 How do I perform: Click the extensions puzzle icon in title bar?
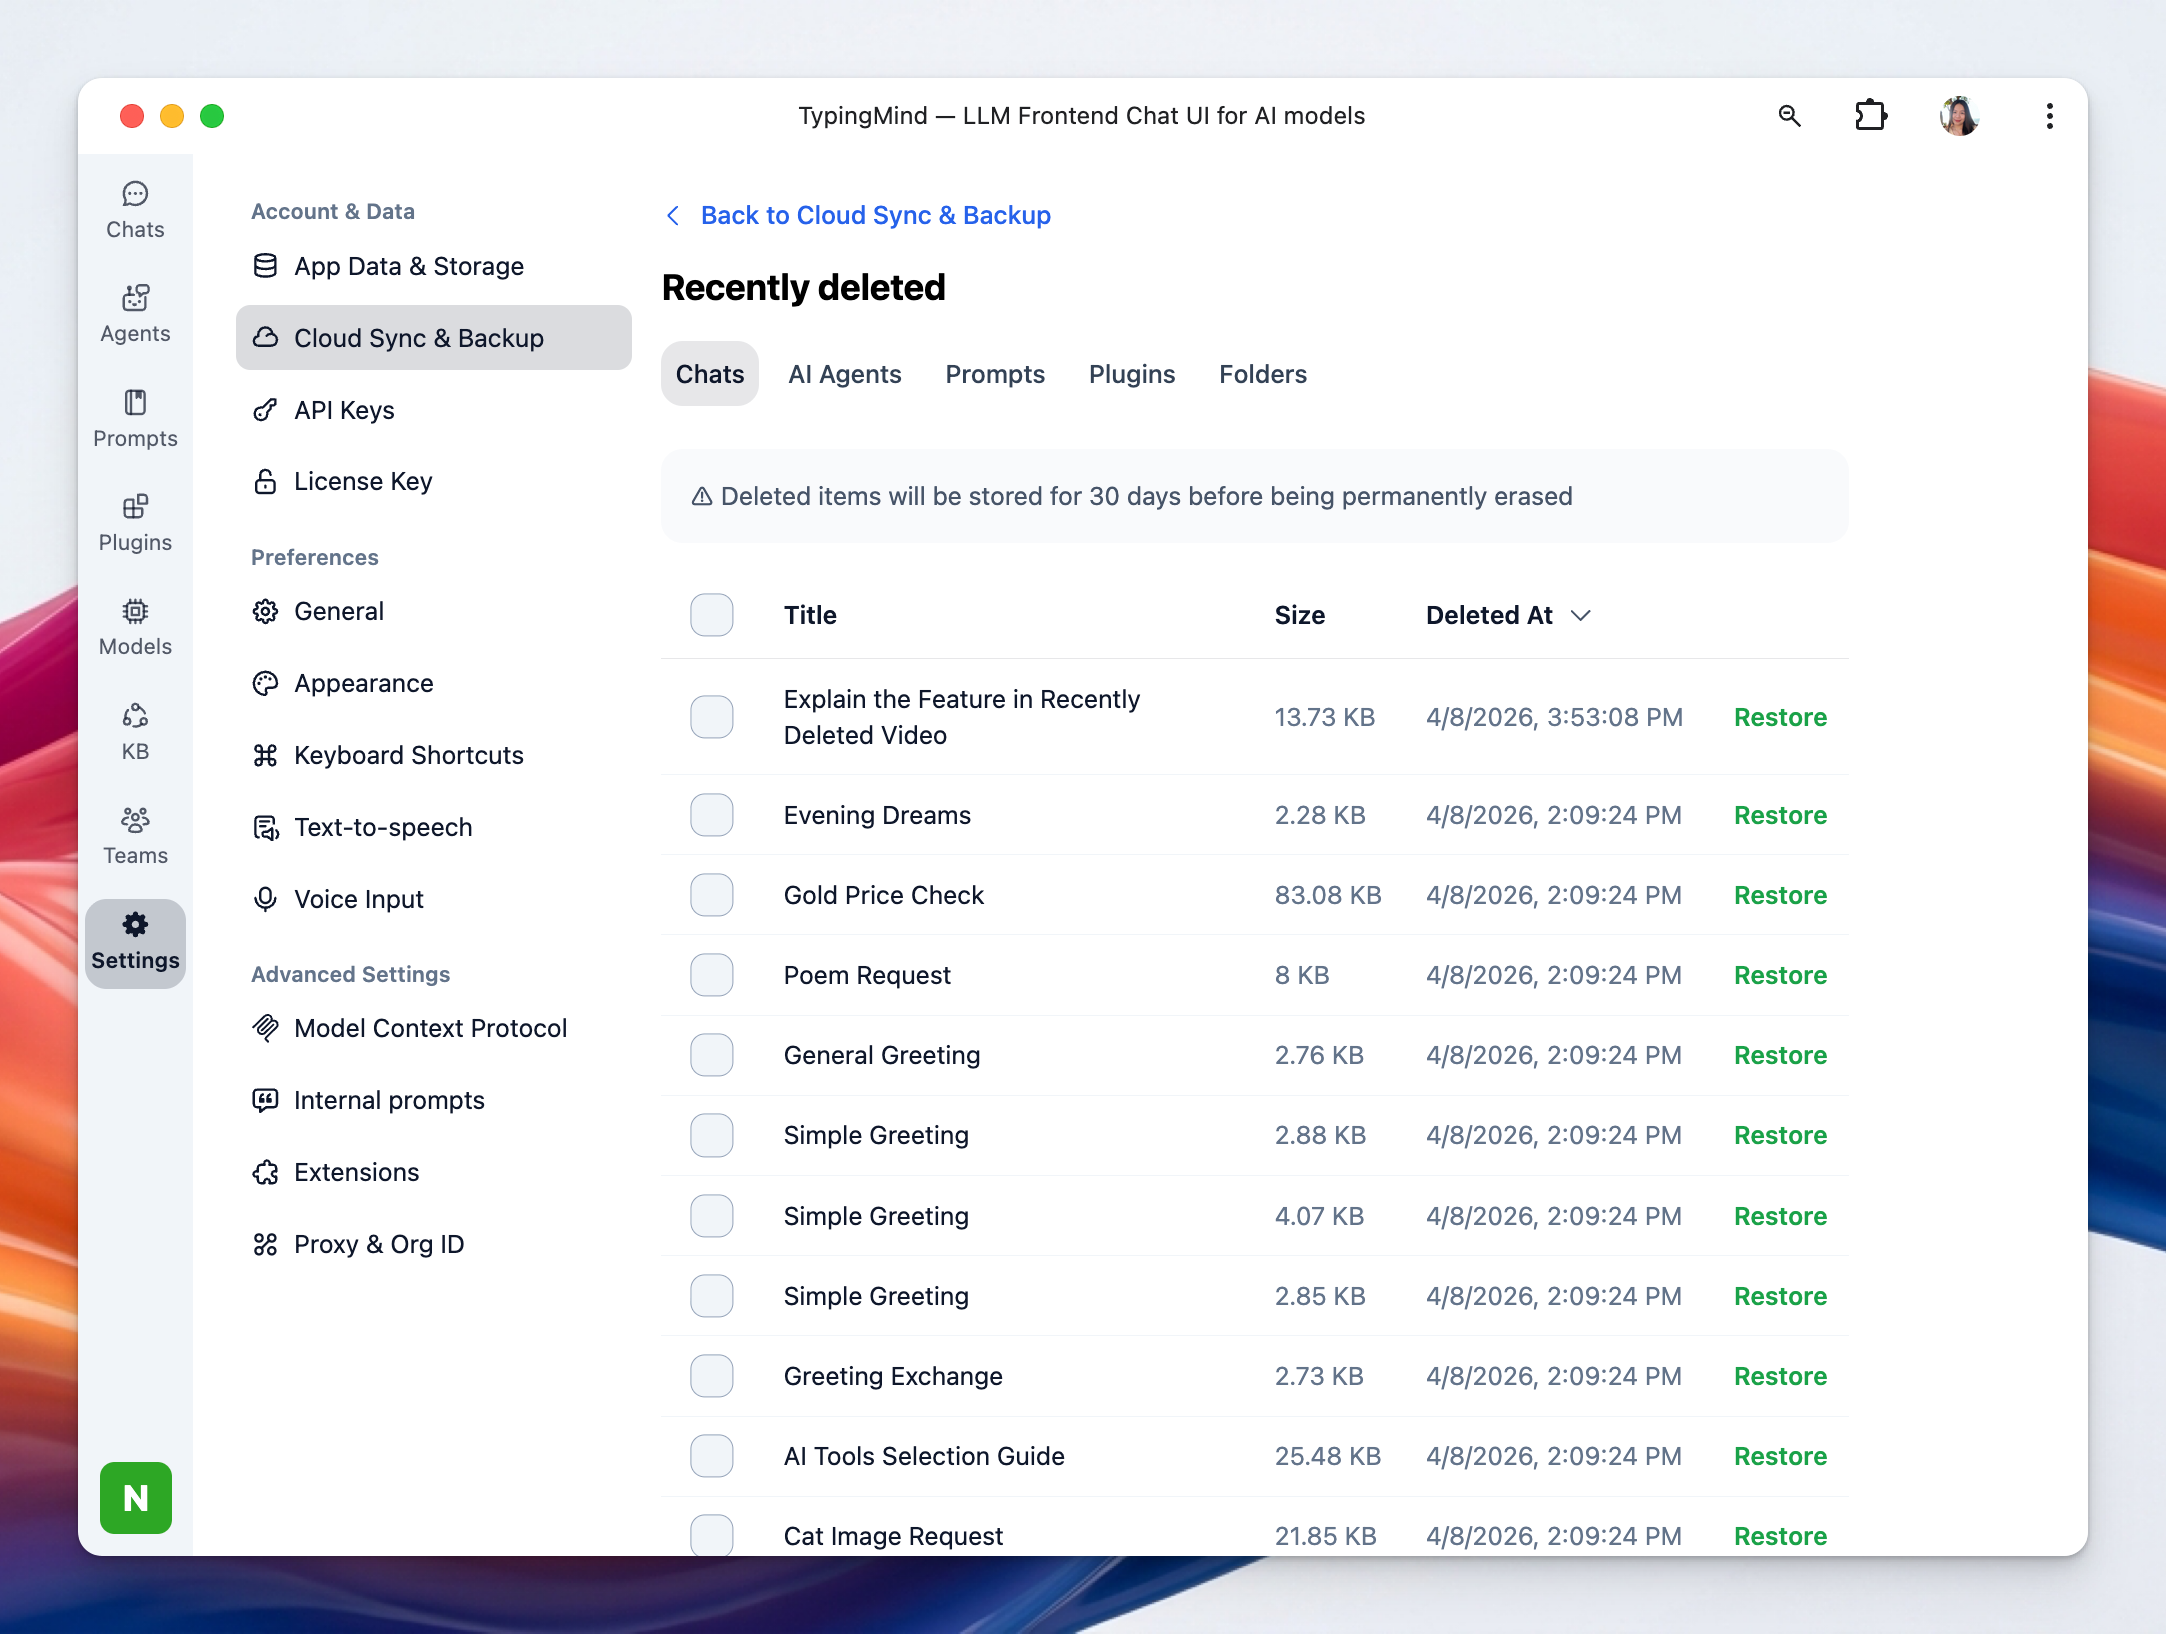[x=1870, y=116]
